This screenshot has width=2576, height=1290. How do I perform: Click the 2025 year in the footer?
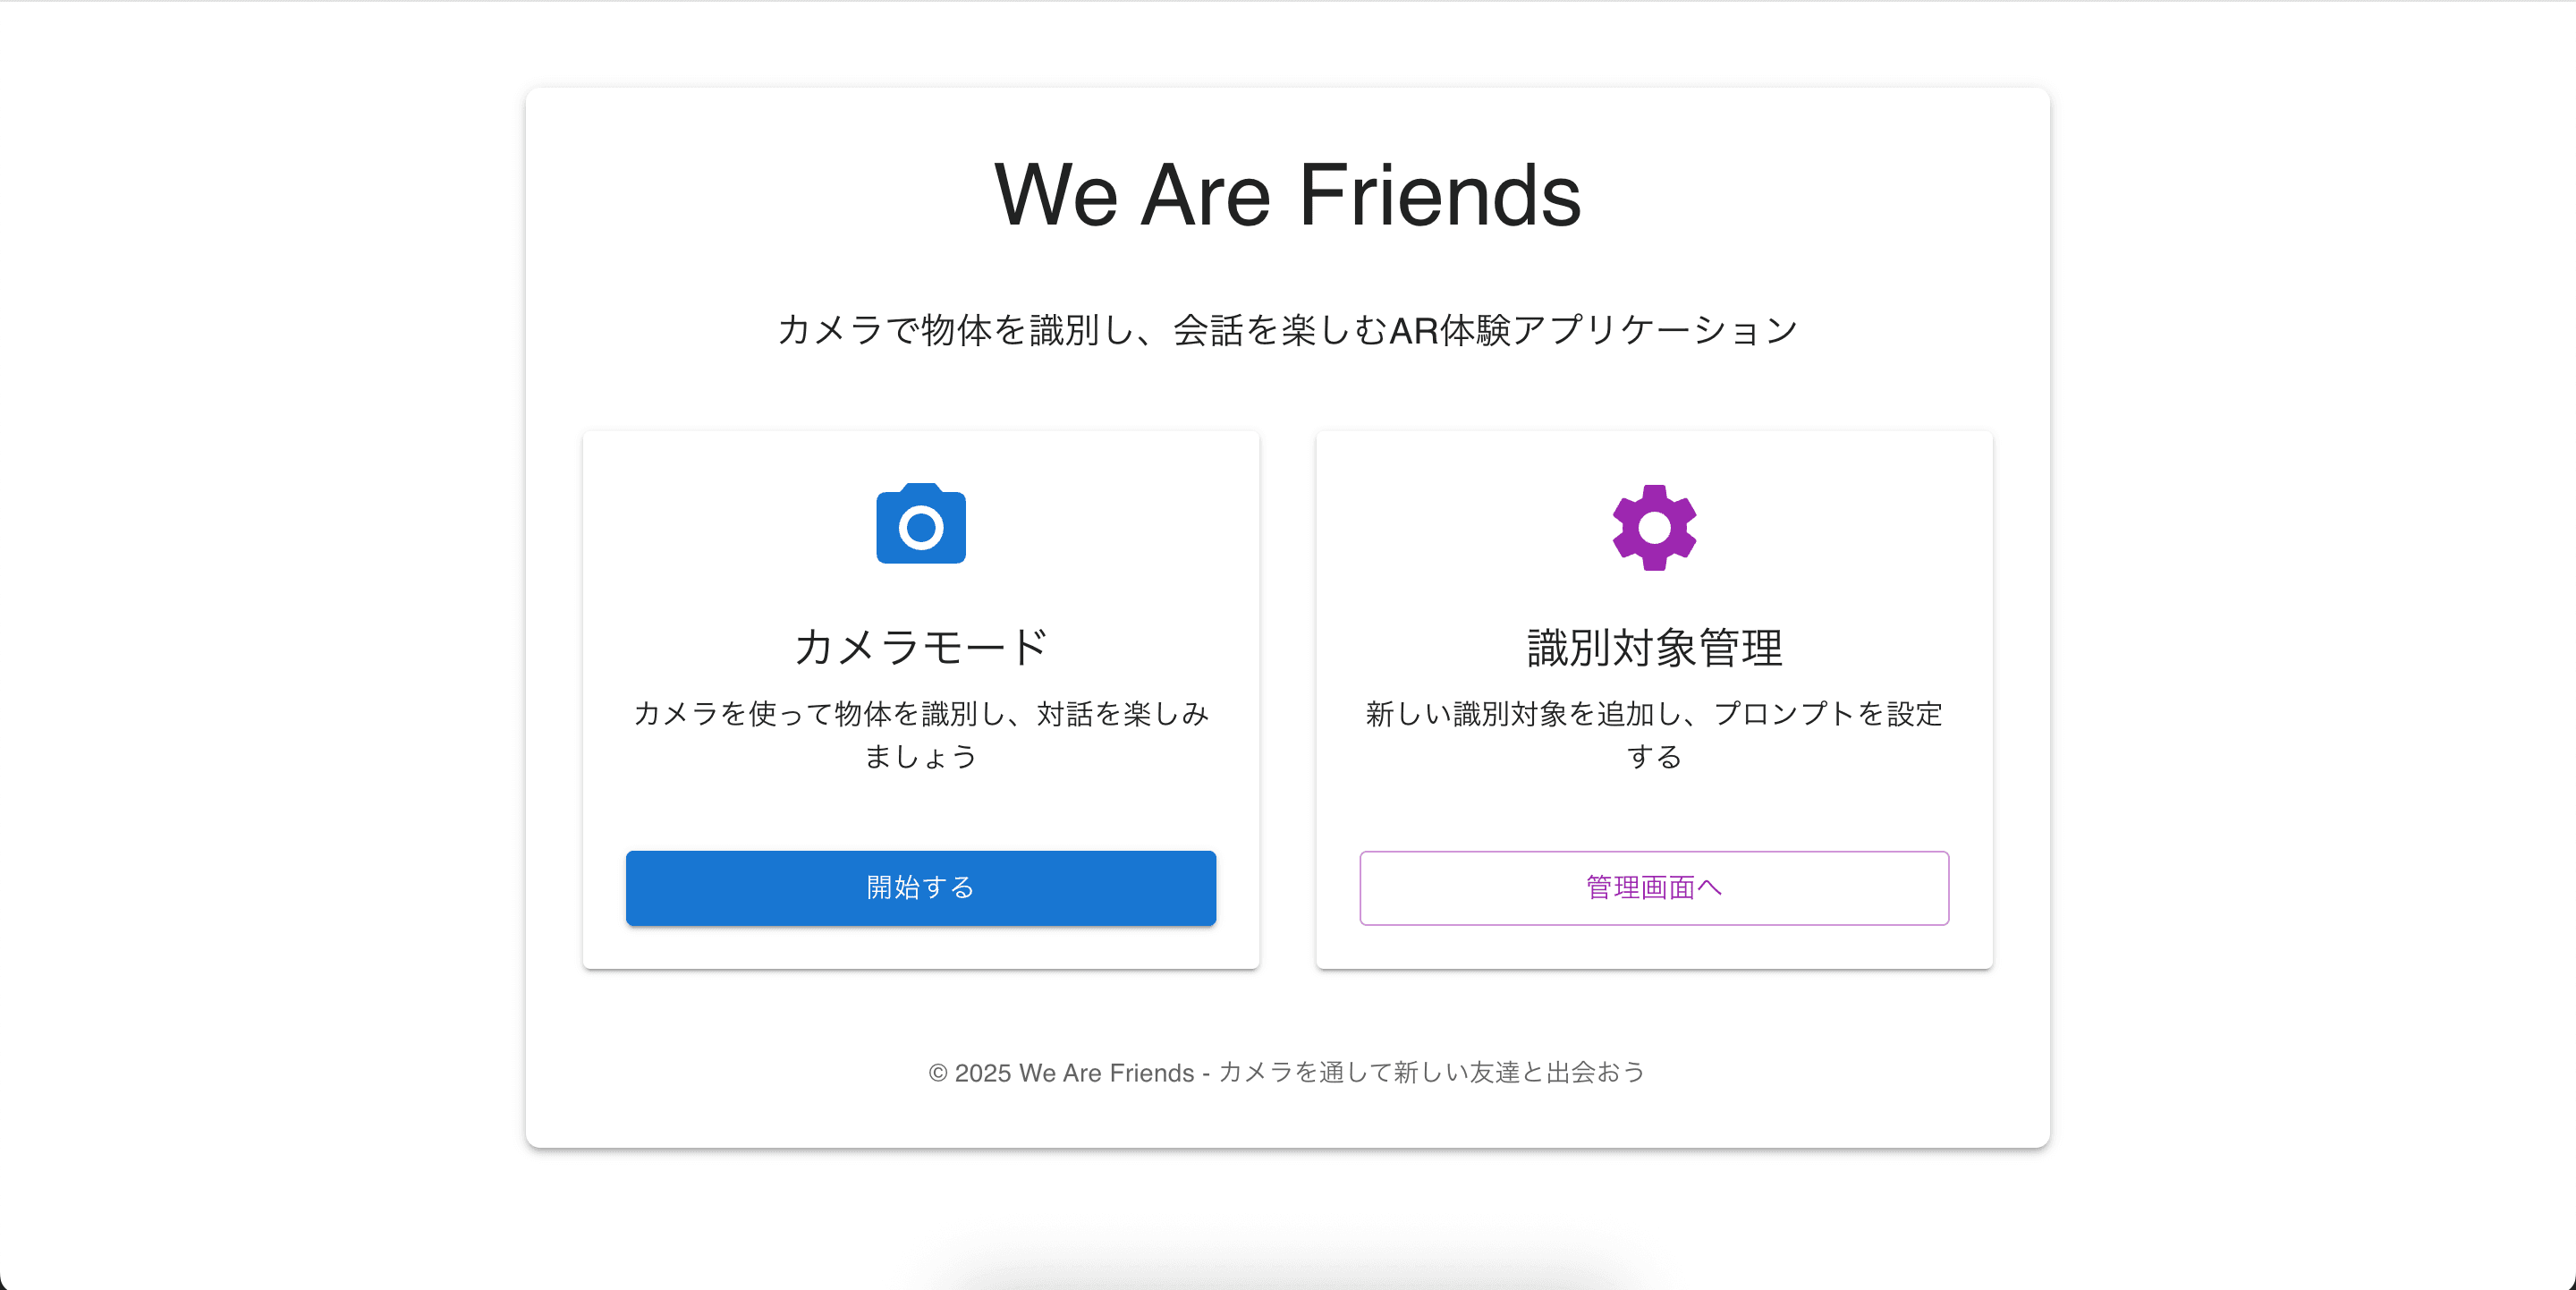click(983, 1073)
